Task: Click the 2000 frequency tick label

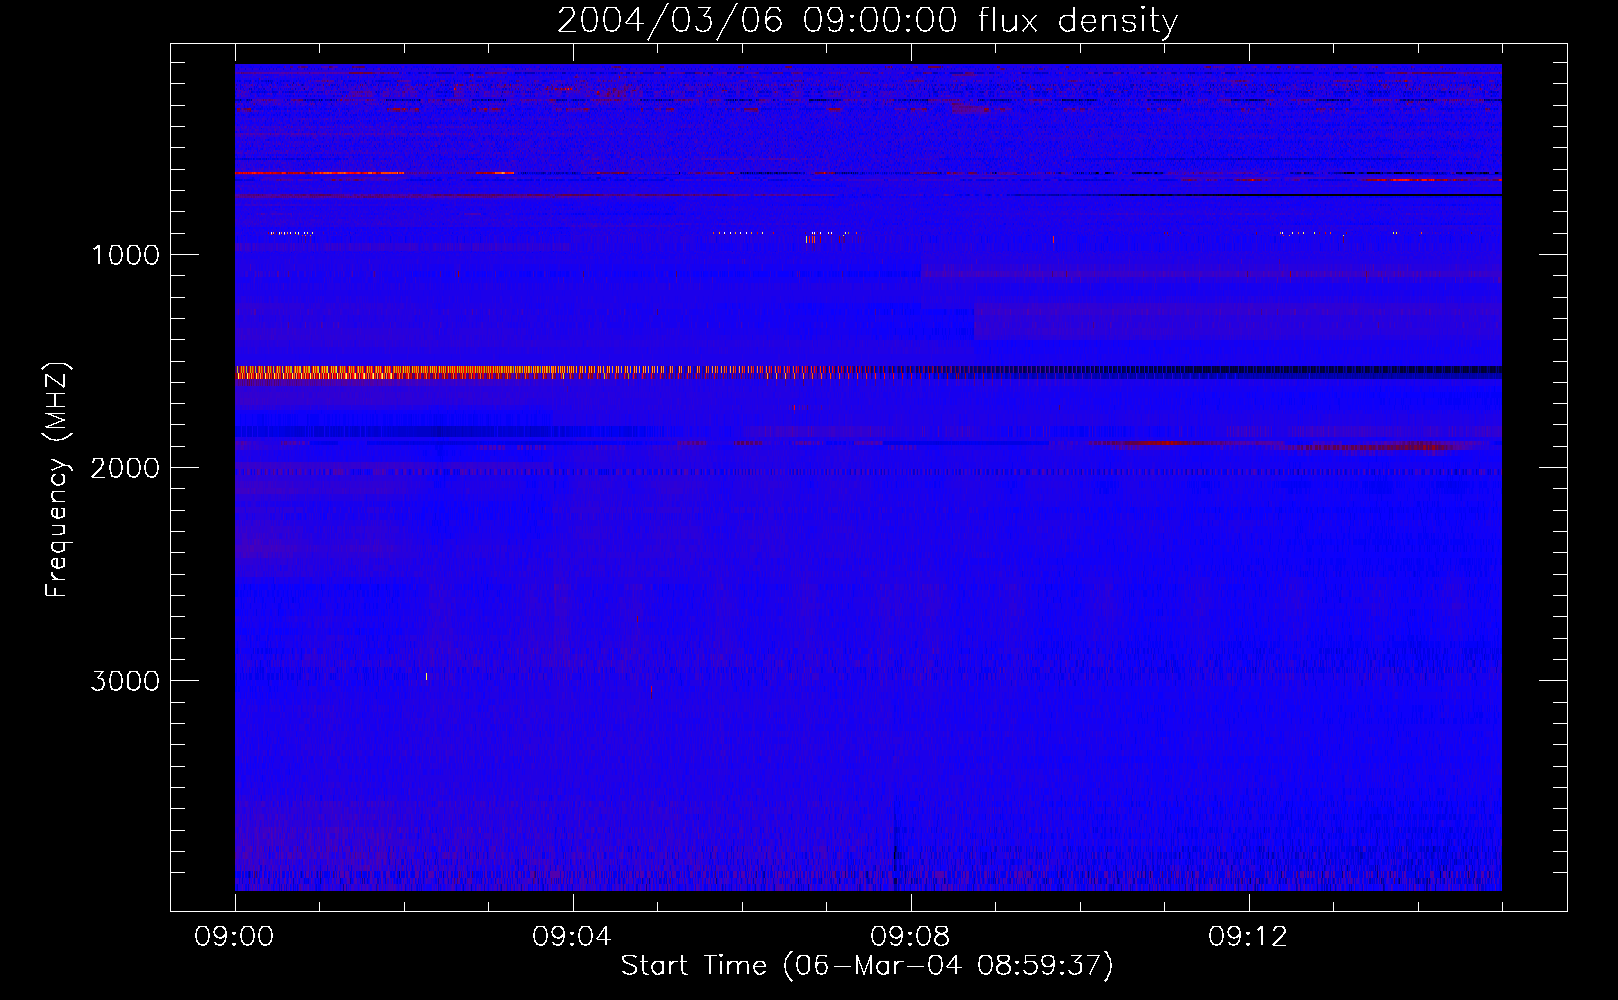Action: (125, 468)
